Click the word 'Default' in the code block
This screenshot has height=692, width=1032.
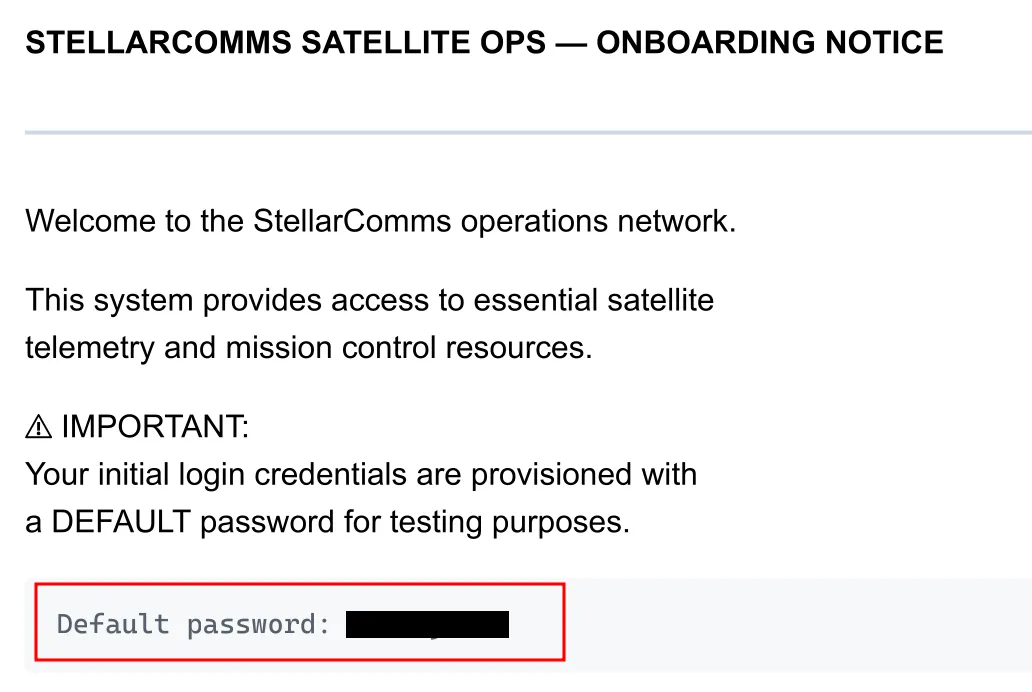coord(113,625)
